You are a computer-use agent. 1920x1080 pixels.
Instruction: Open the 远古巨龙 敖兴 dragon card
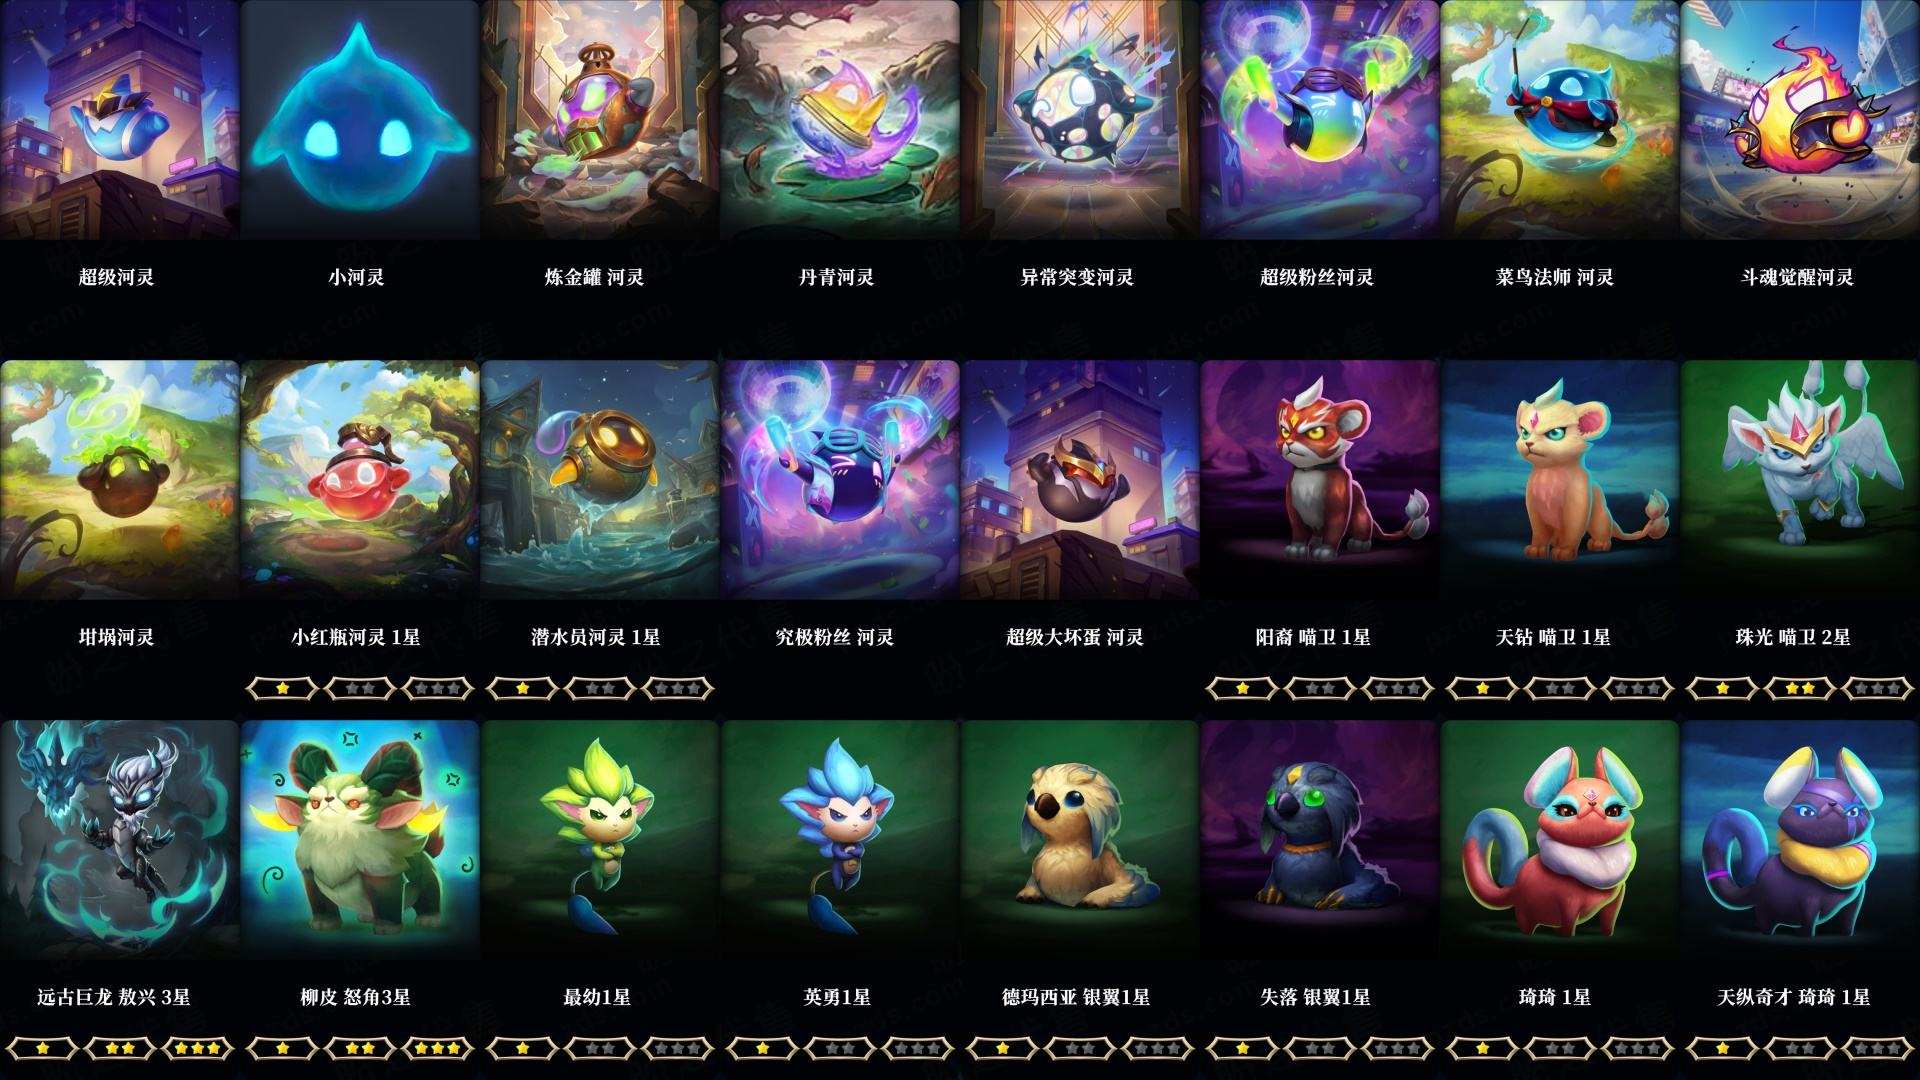(119, 840)
